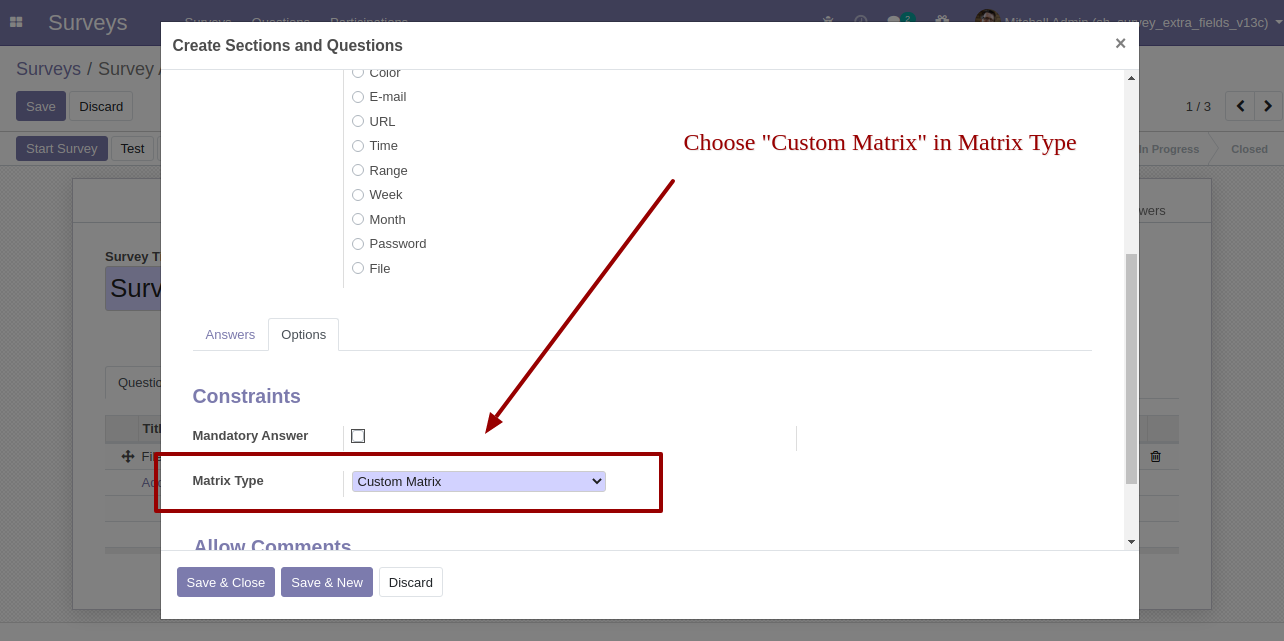Image resolution: width=1284 pixels, height=641 pixels.
Task: Click the Save & New button
Action: (x=327, y=582)
